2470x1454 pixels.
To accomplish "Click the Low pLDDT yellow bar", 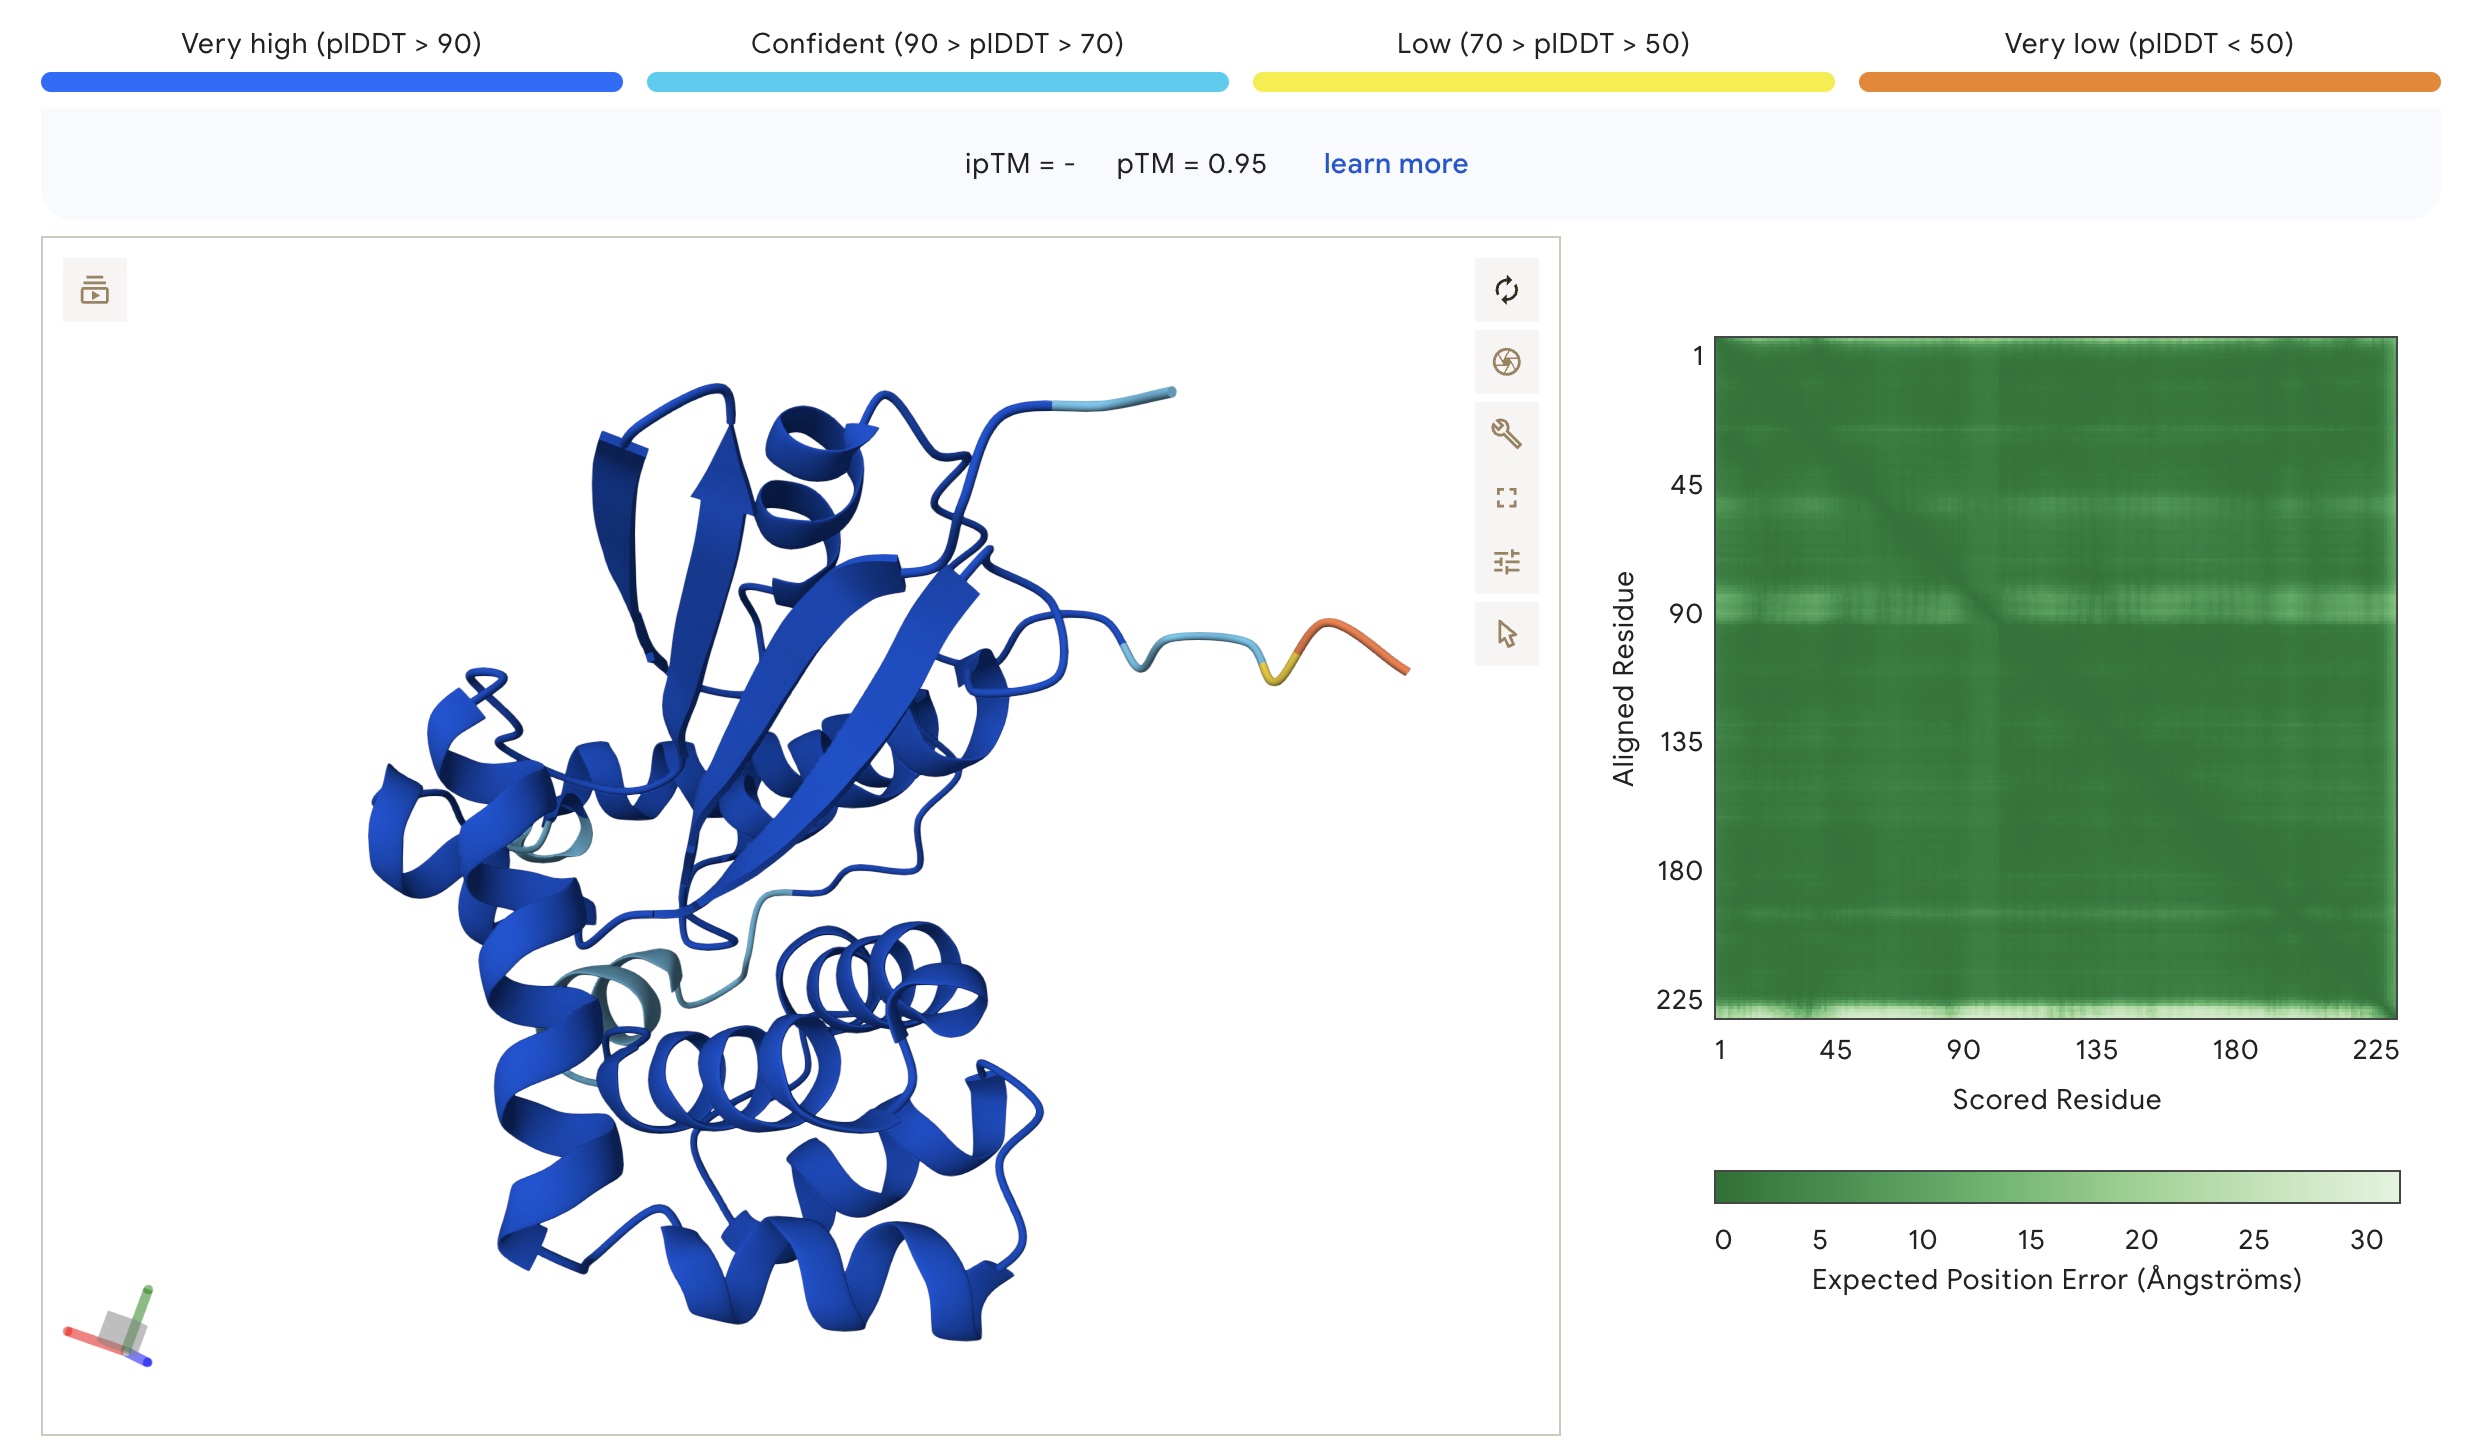I will click(1543, 82).
